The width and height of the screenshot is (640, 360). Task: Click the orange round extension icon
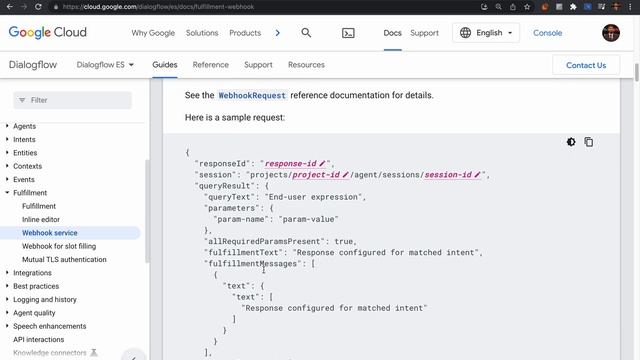pyautogui.click(x=544, y=7)
